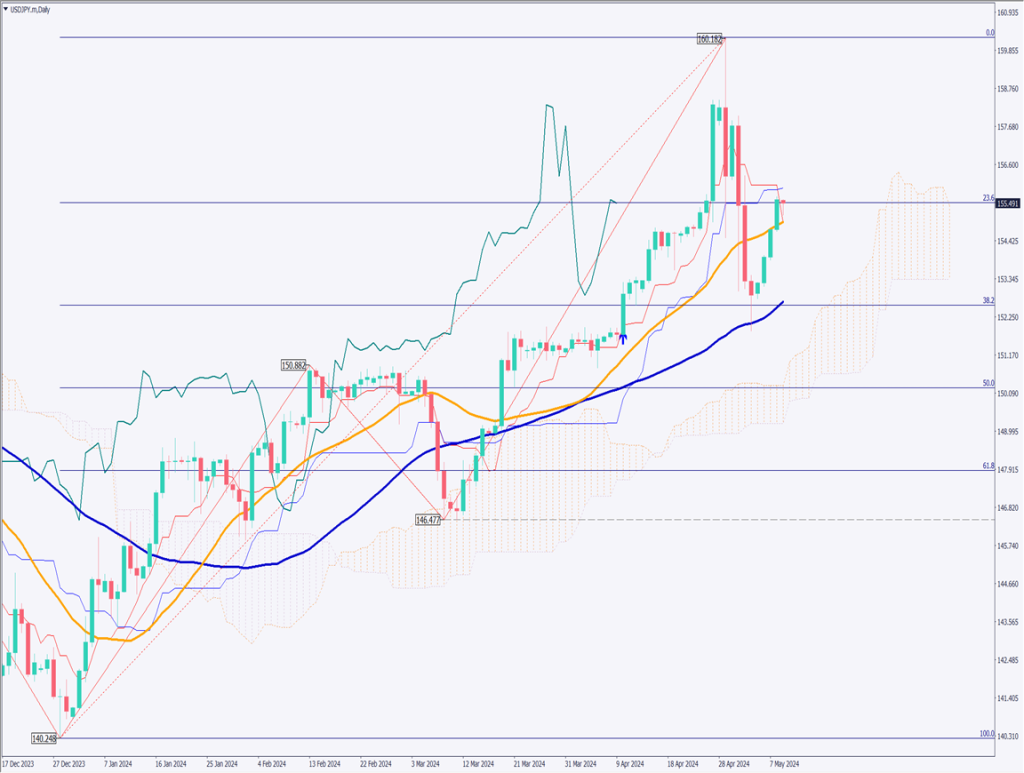Click the triangle beside USDJPY.m,Daily title
The height and width of the screenshot is (773, 1024).
pos(7,9)
